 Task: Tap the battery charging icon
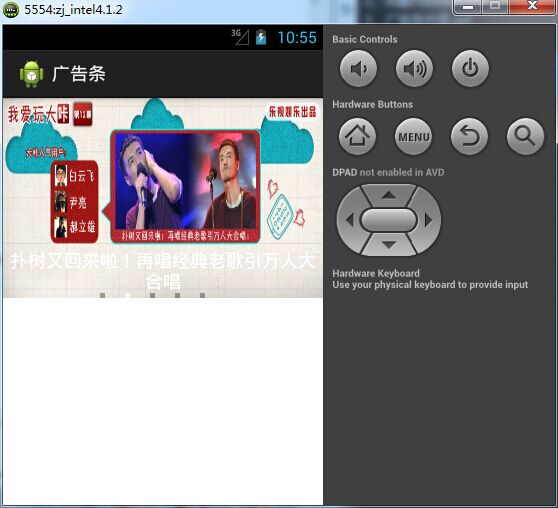(x=261, y=37)
